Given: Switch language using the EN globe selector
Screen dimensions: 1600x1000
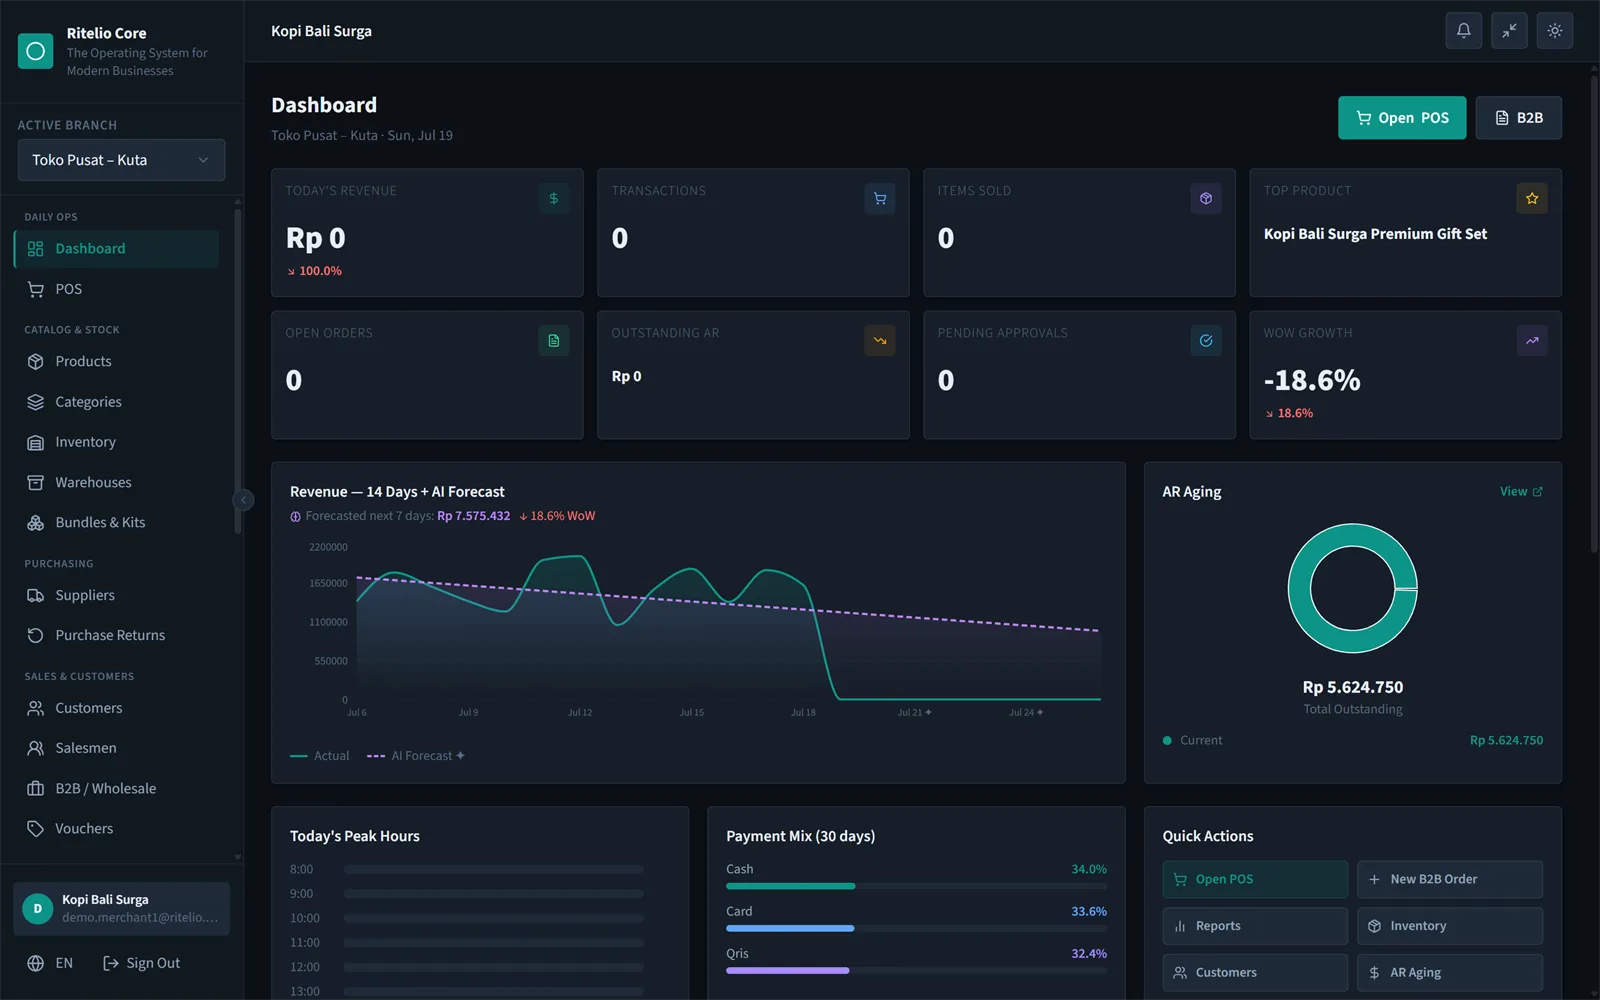Looking at the screenshot, I should pyautogui.click(x=50, y=963).
